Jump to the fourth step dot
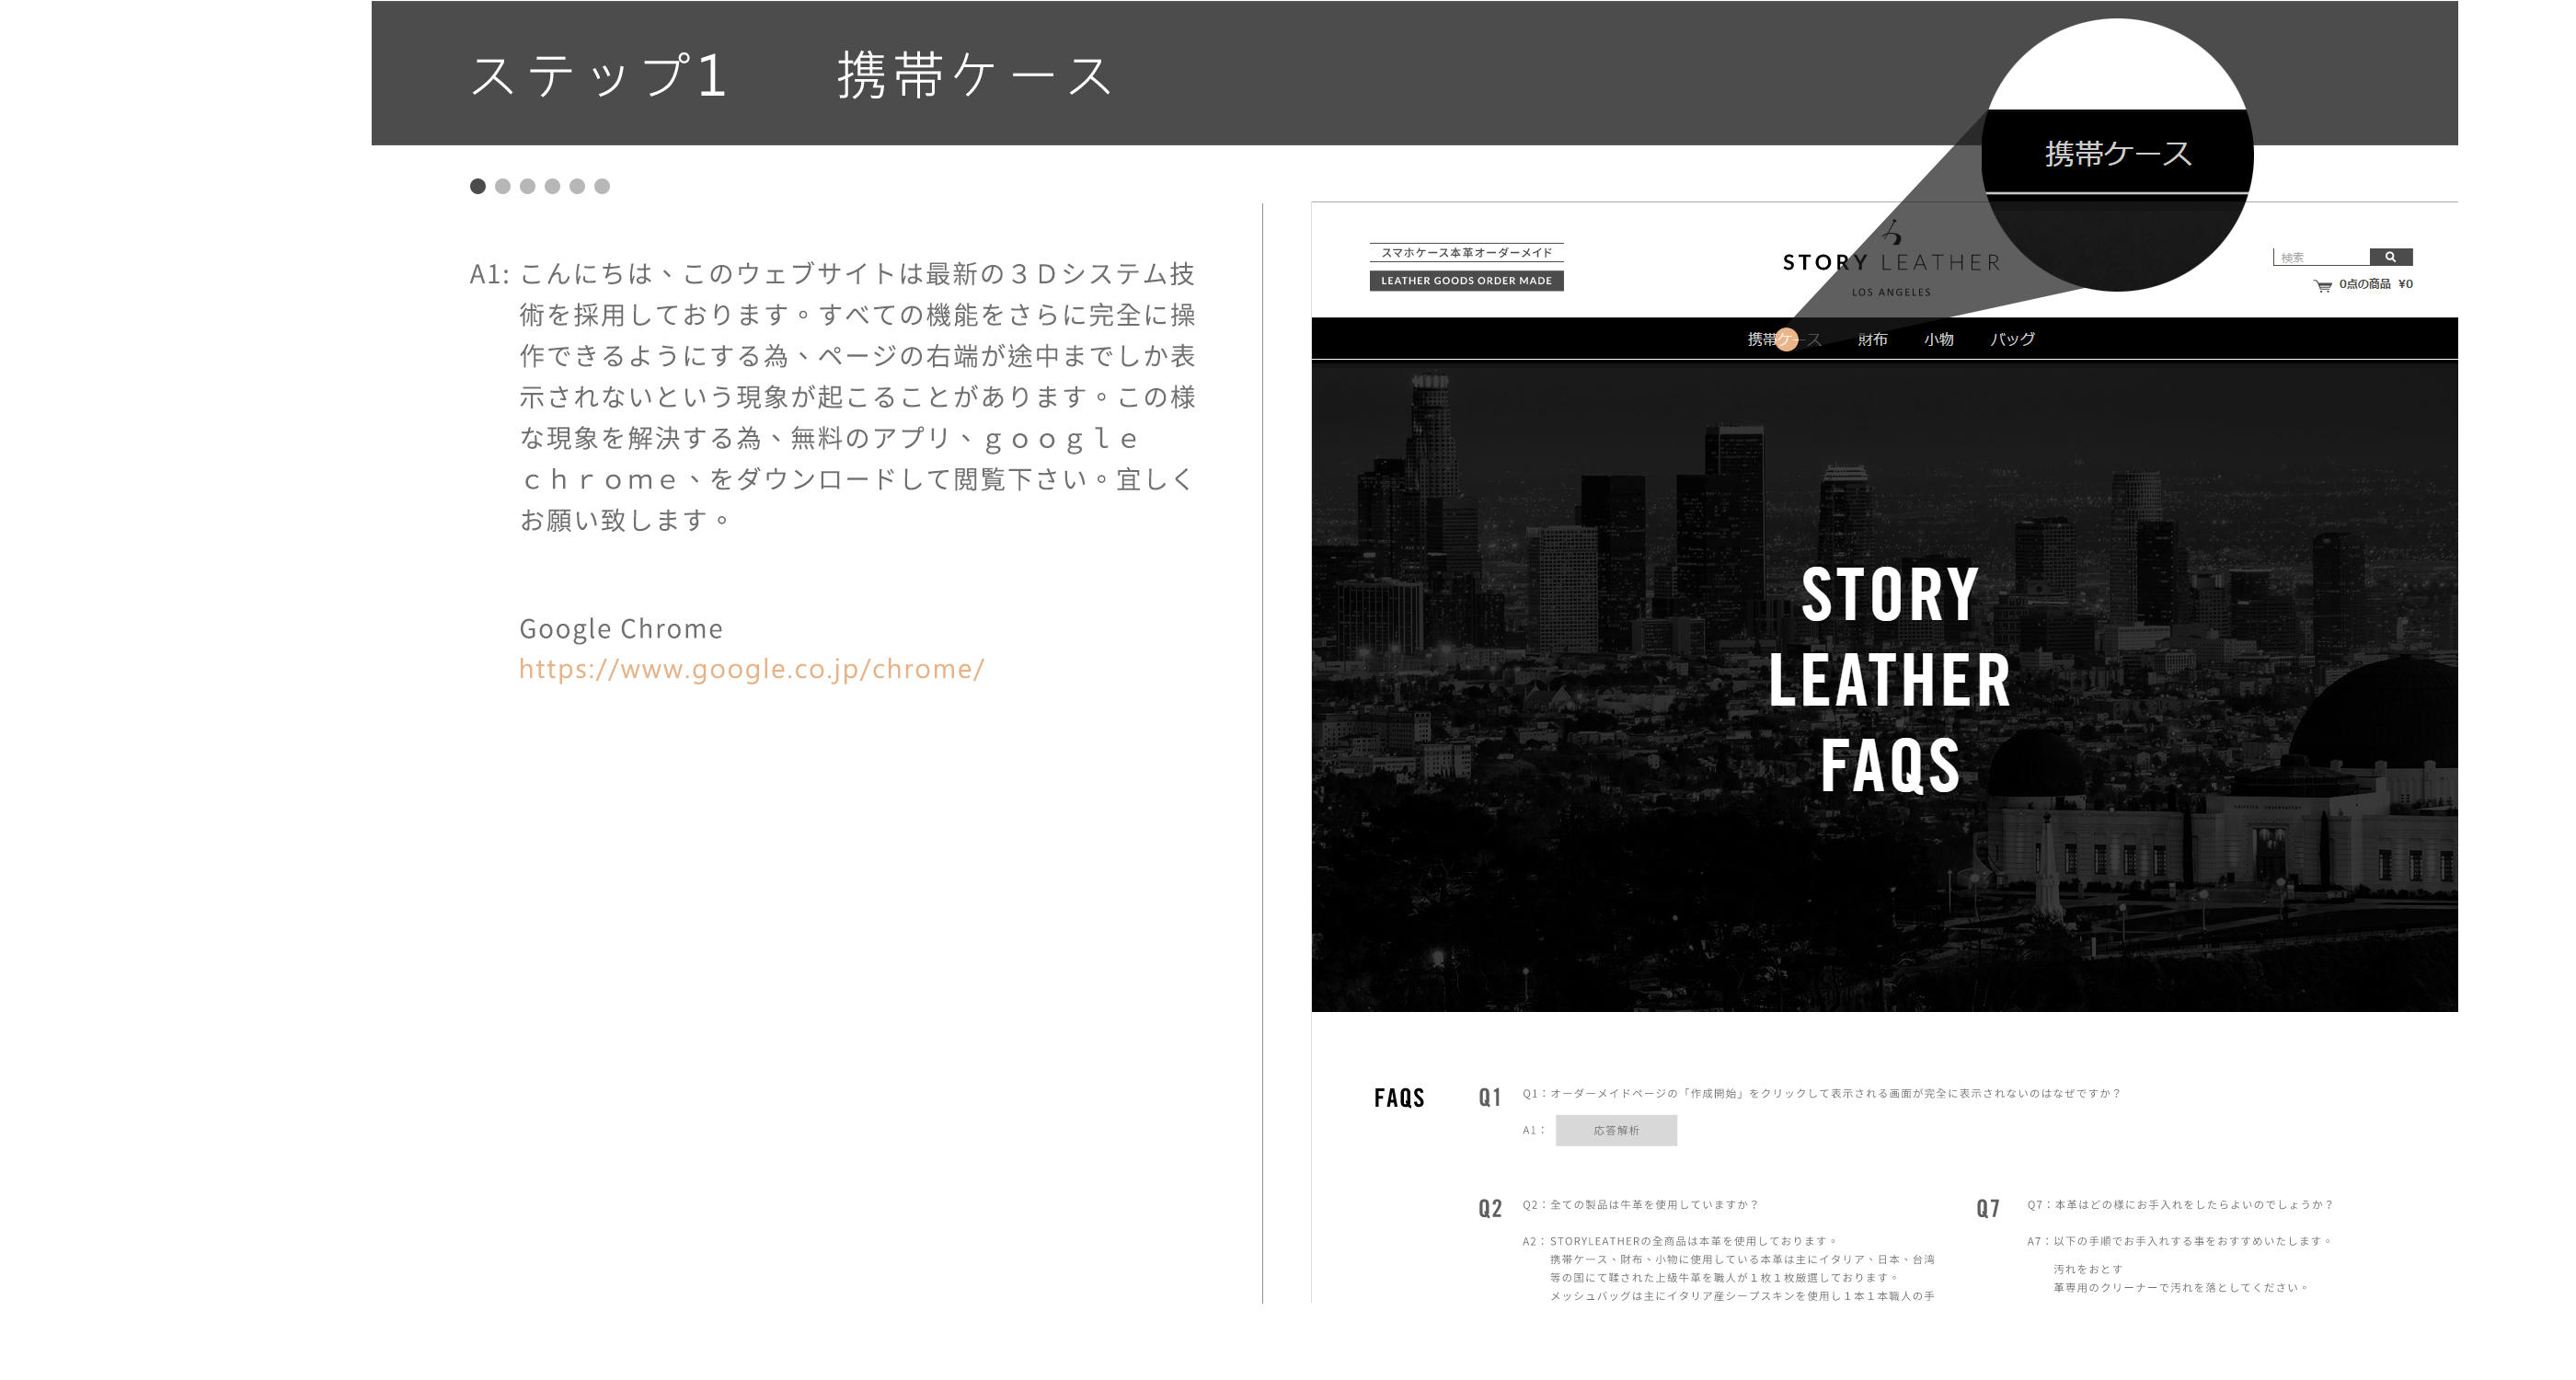2576x1380 pixels. coord(552,186)
